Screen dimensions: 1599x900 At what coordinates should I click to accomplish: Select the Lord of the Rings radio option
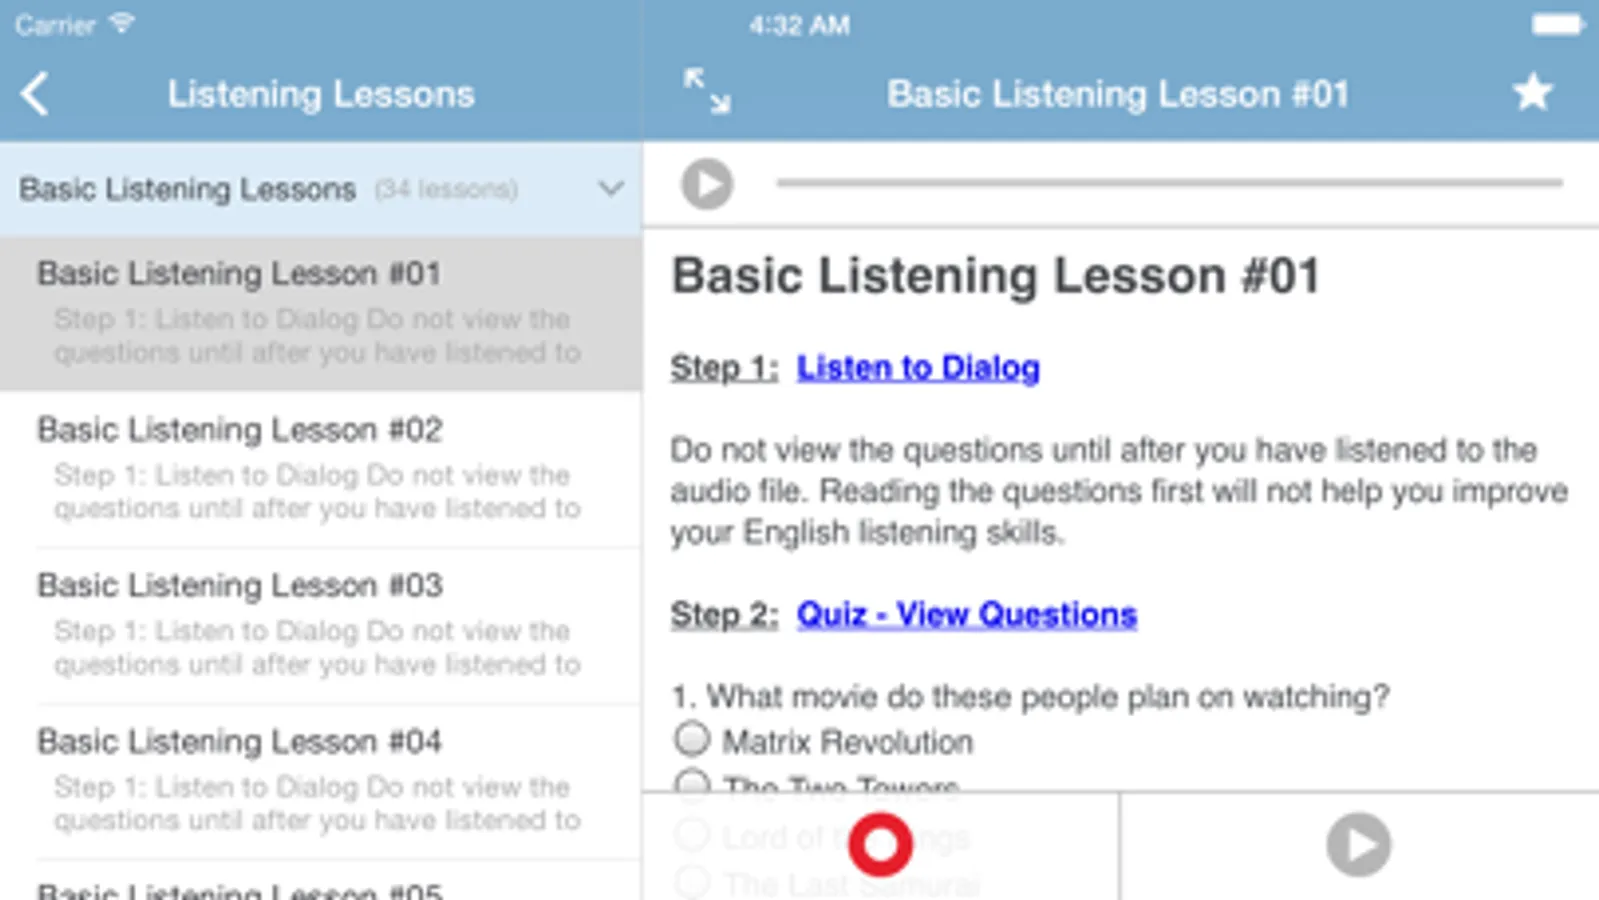[x=692, y=835]
